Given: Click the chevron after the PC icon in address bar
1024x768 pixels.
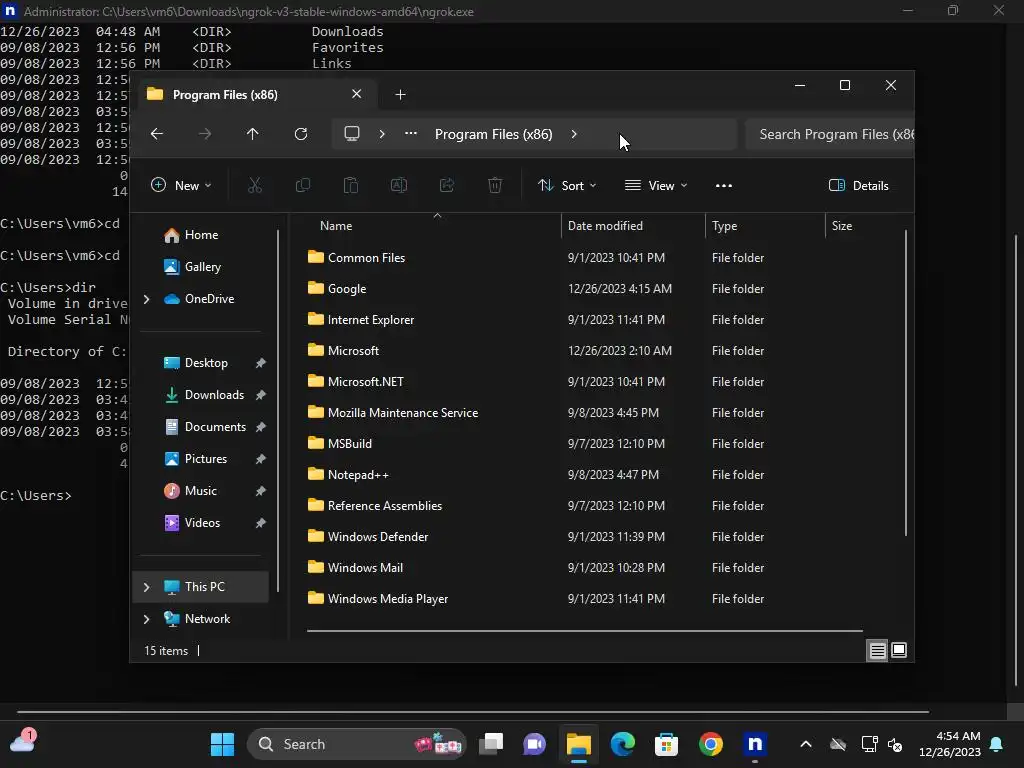Looking at the screenshot, I should pyautogui.click(x=382, y=134).
